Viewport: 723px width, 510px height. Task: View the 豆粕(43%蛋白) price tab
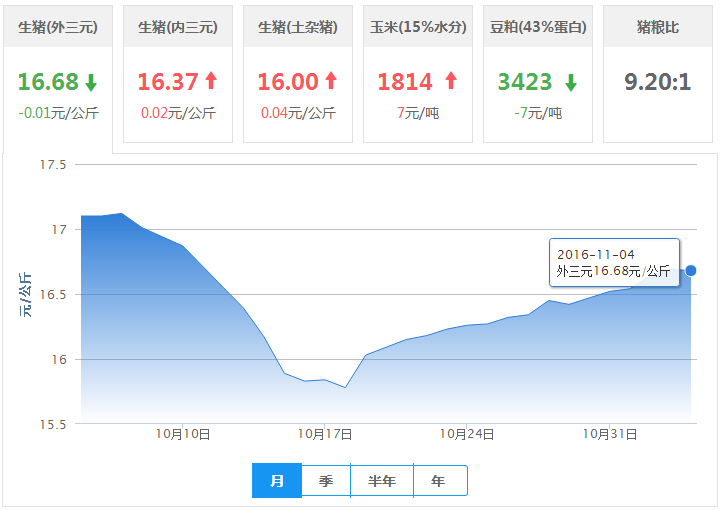(x=538, y=27)
